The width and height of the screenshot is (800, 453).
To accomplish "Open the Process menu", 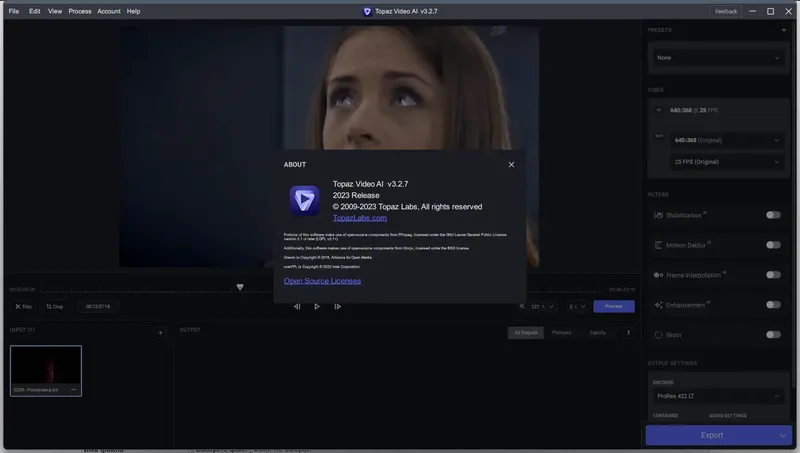I will tap(80, 11).
